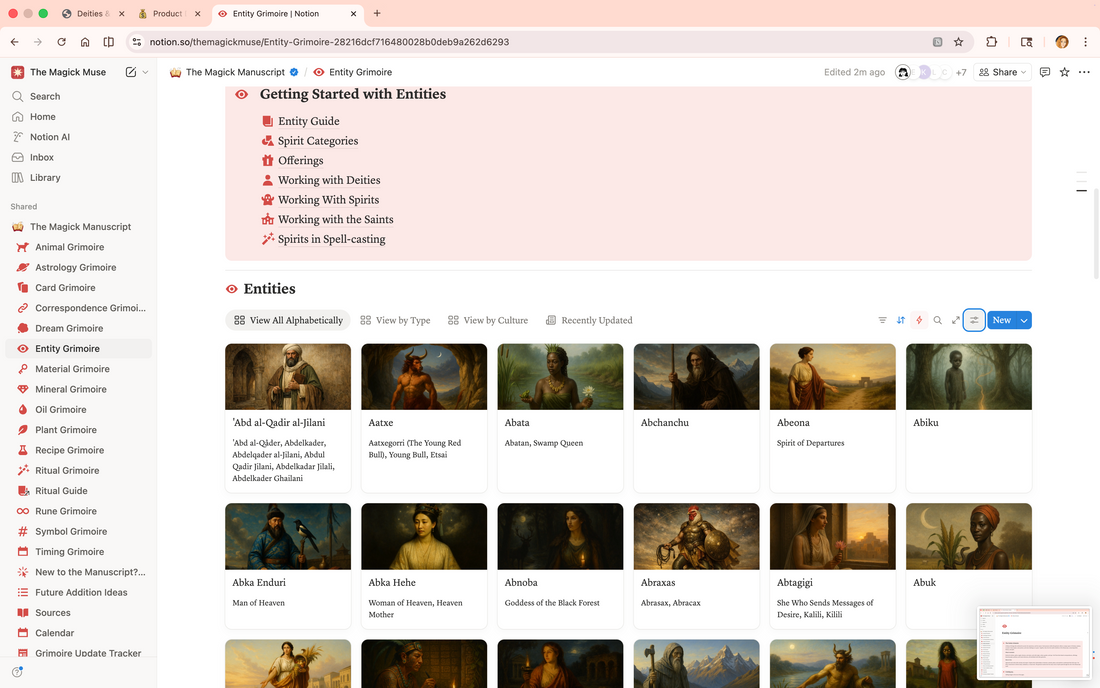Search the Entities database with magnifier icon
Viewport: 1100px width, 688px height.
937,321
